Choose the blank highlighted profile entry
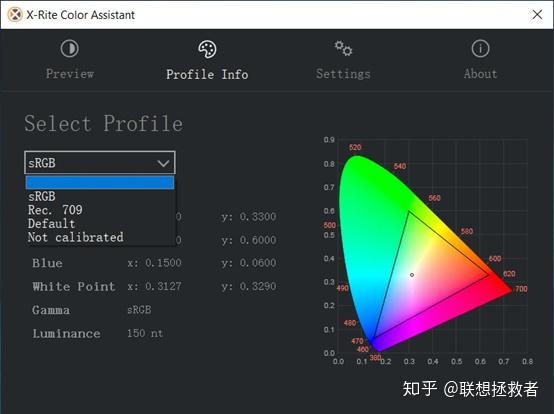554x414 pixels. coord(100,183)
